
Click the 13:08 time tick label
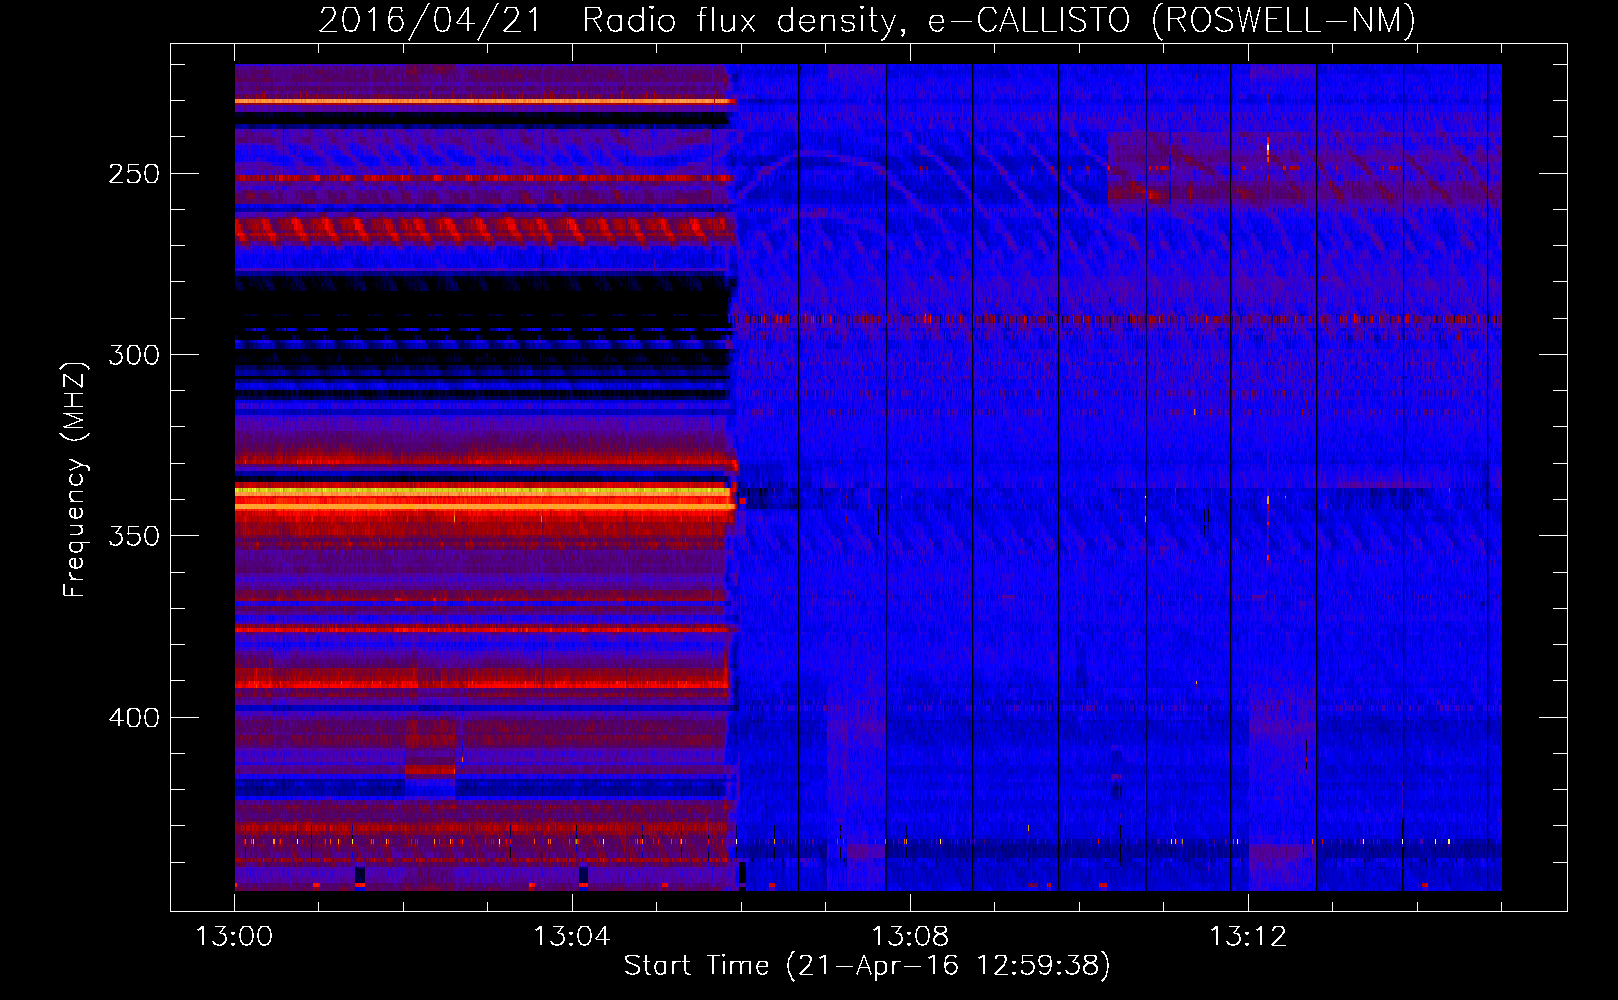[910, 937]
